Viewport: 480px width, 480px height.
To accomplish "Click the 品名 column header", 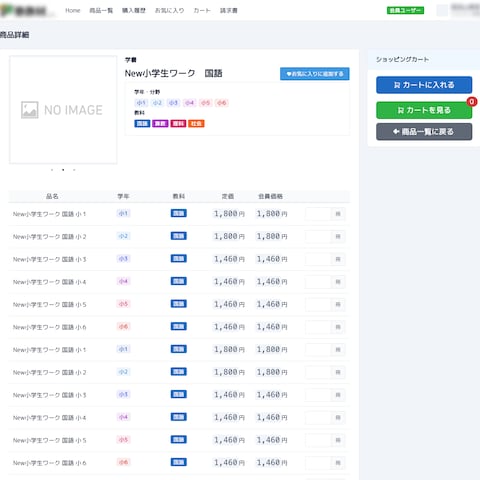I will tap(52, 196).
